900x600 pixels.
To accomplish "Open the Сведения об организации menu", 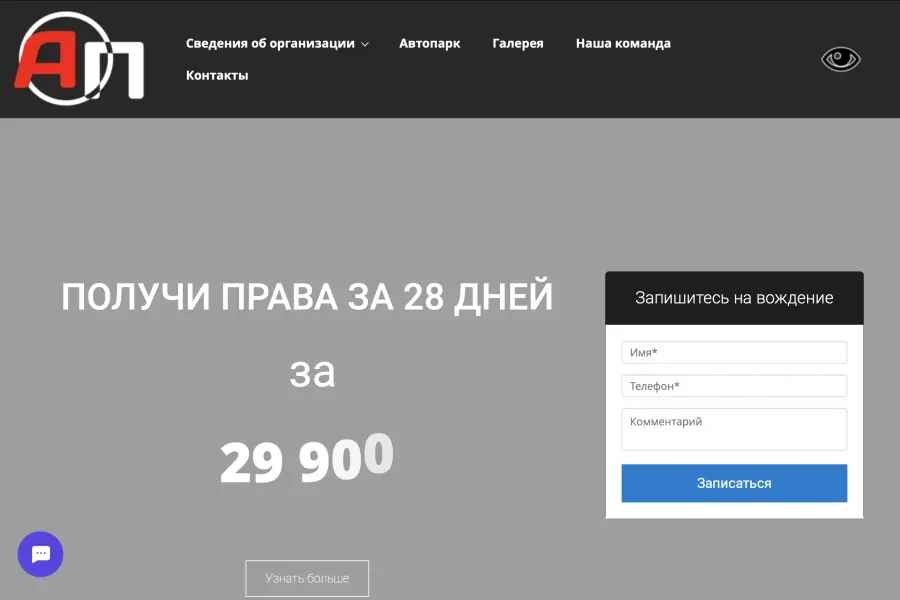I will pos(270,44).
